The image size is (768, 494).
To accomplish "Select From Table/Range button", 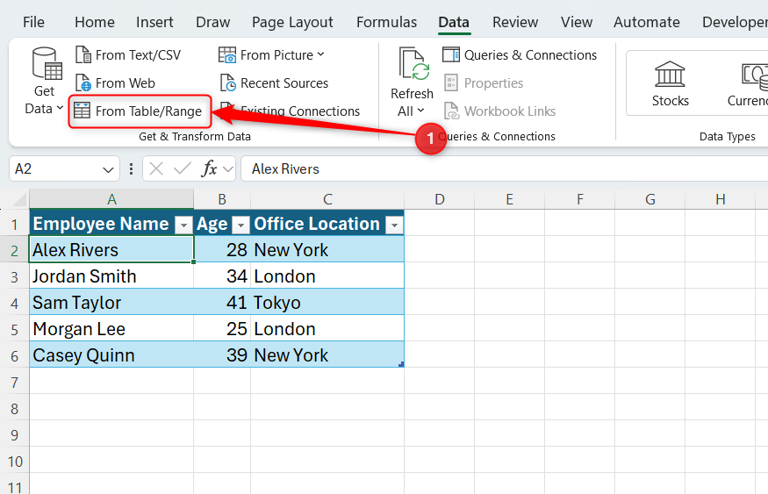I will 139,111.
